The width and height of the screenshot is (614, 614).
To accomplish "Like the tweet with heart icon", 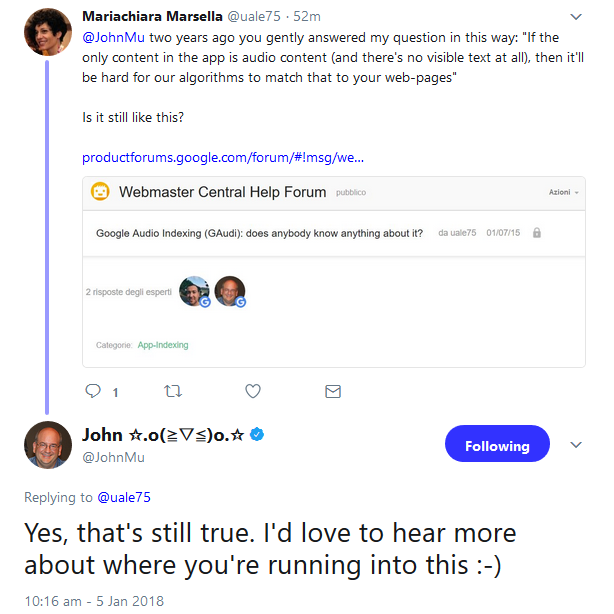I will [253, 390].
